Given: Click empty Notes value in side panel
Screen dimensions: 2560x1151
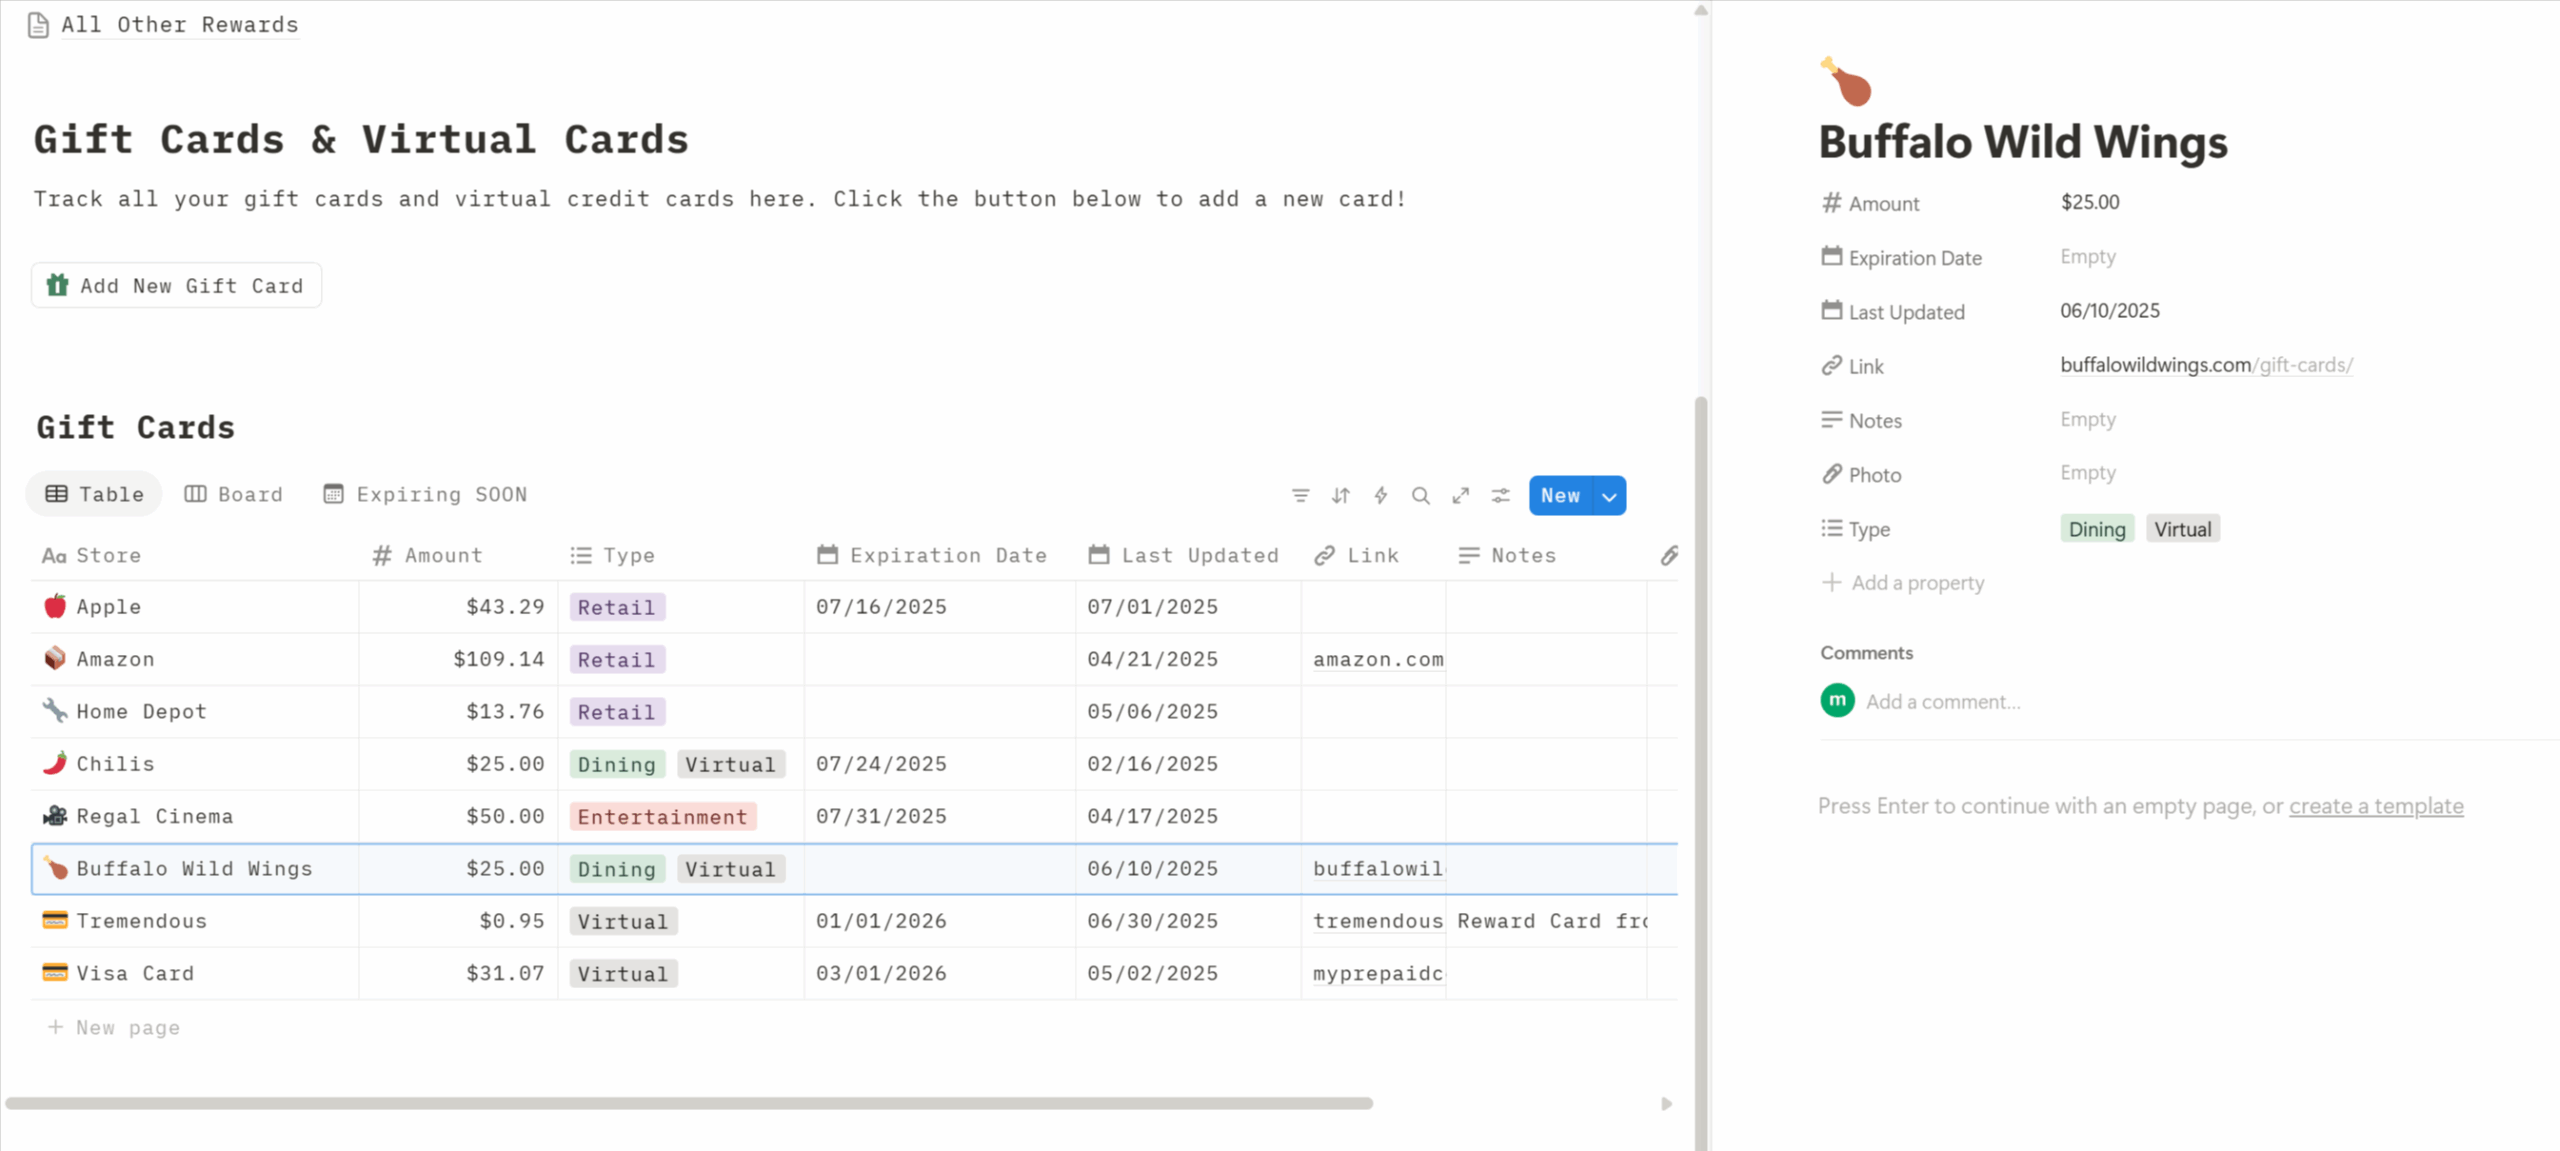Looking at the screenshot, I should point(2088,420).
